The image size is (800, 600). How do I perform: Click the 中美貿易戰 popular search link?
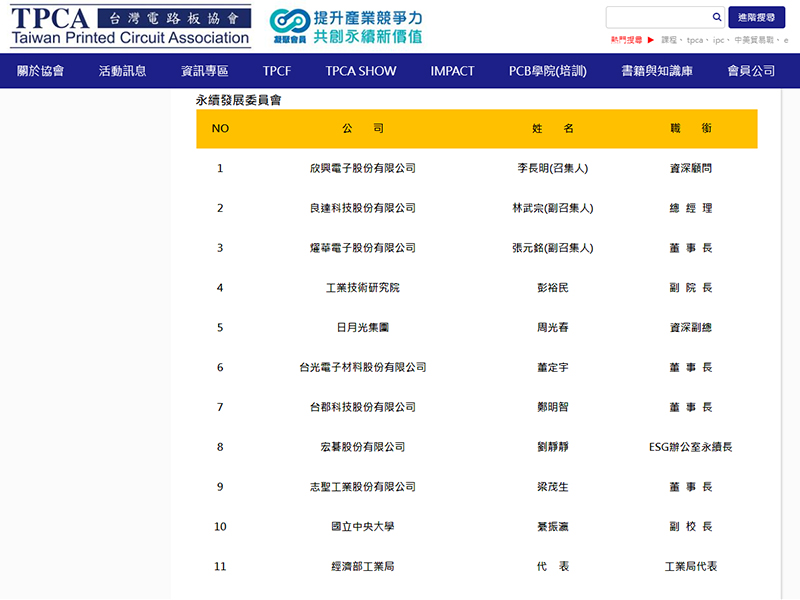[754, 40]
